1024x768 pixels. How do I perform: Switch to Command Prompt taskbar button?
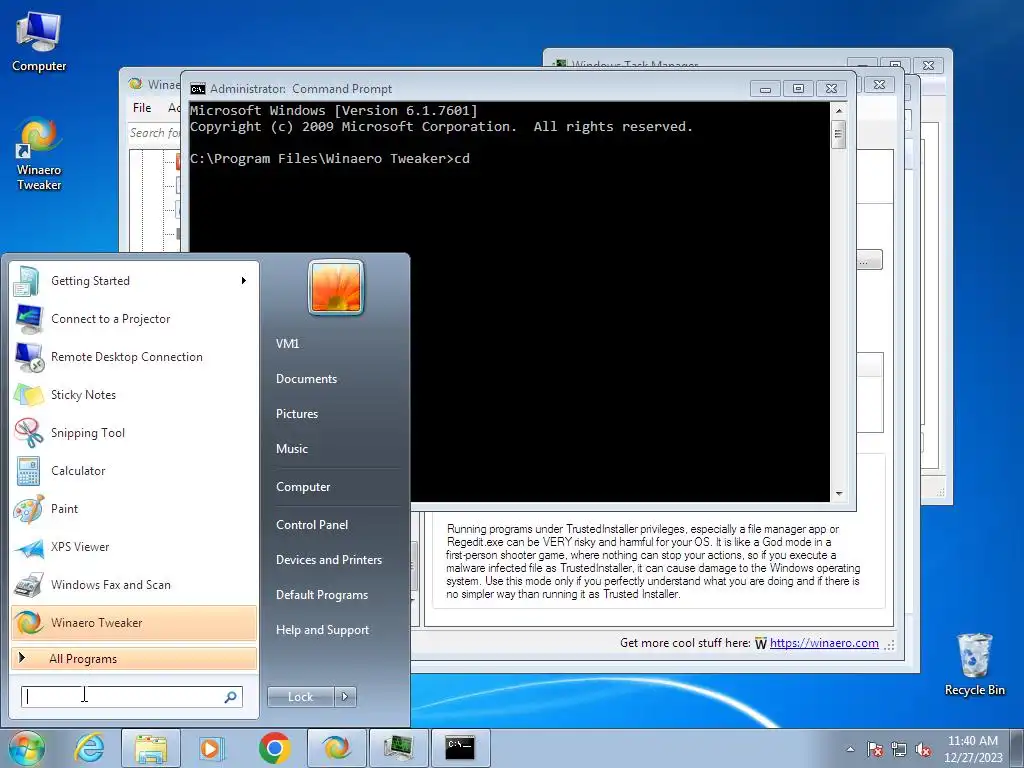tap(460, 748)
